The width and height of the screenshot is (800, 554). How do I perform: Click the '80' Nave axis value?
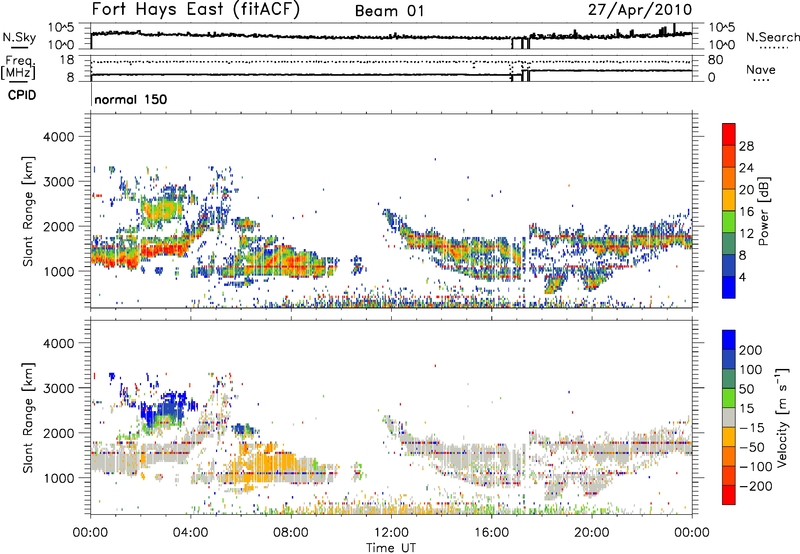coord(715,60)
